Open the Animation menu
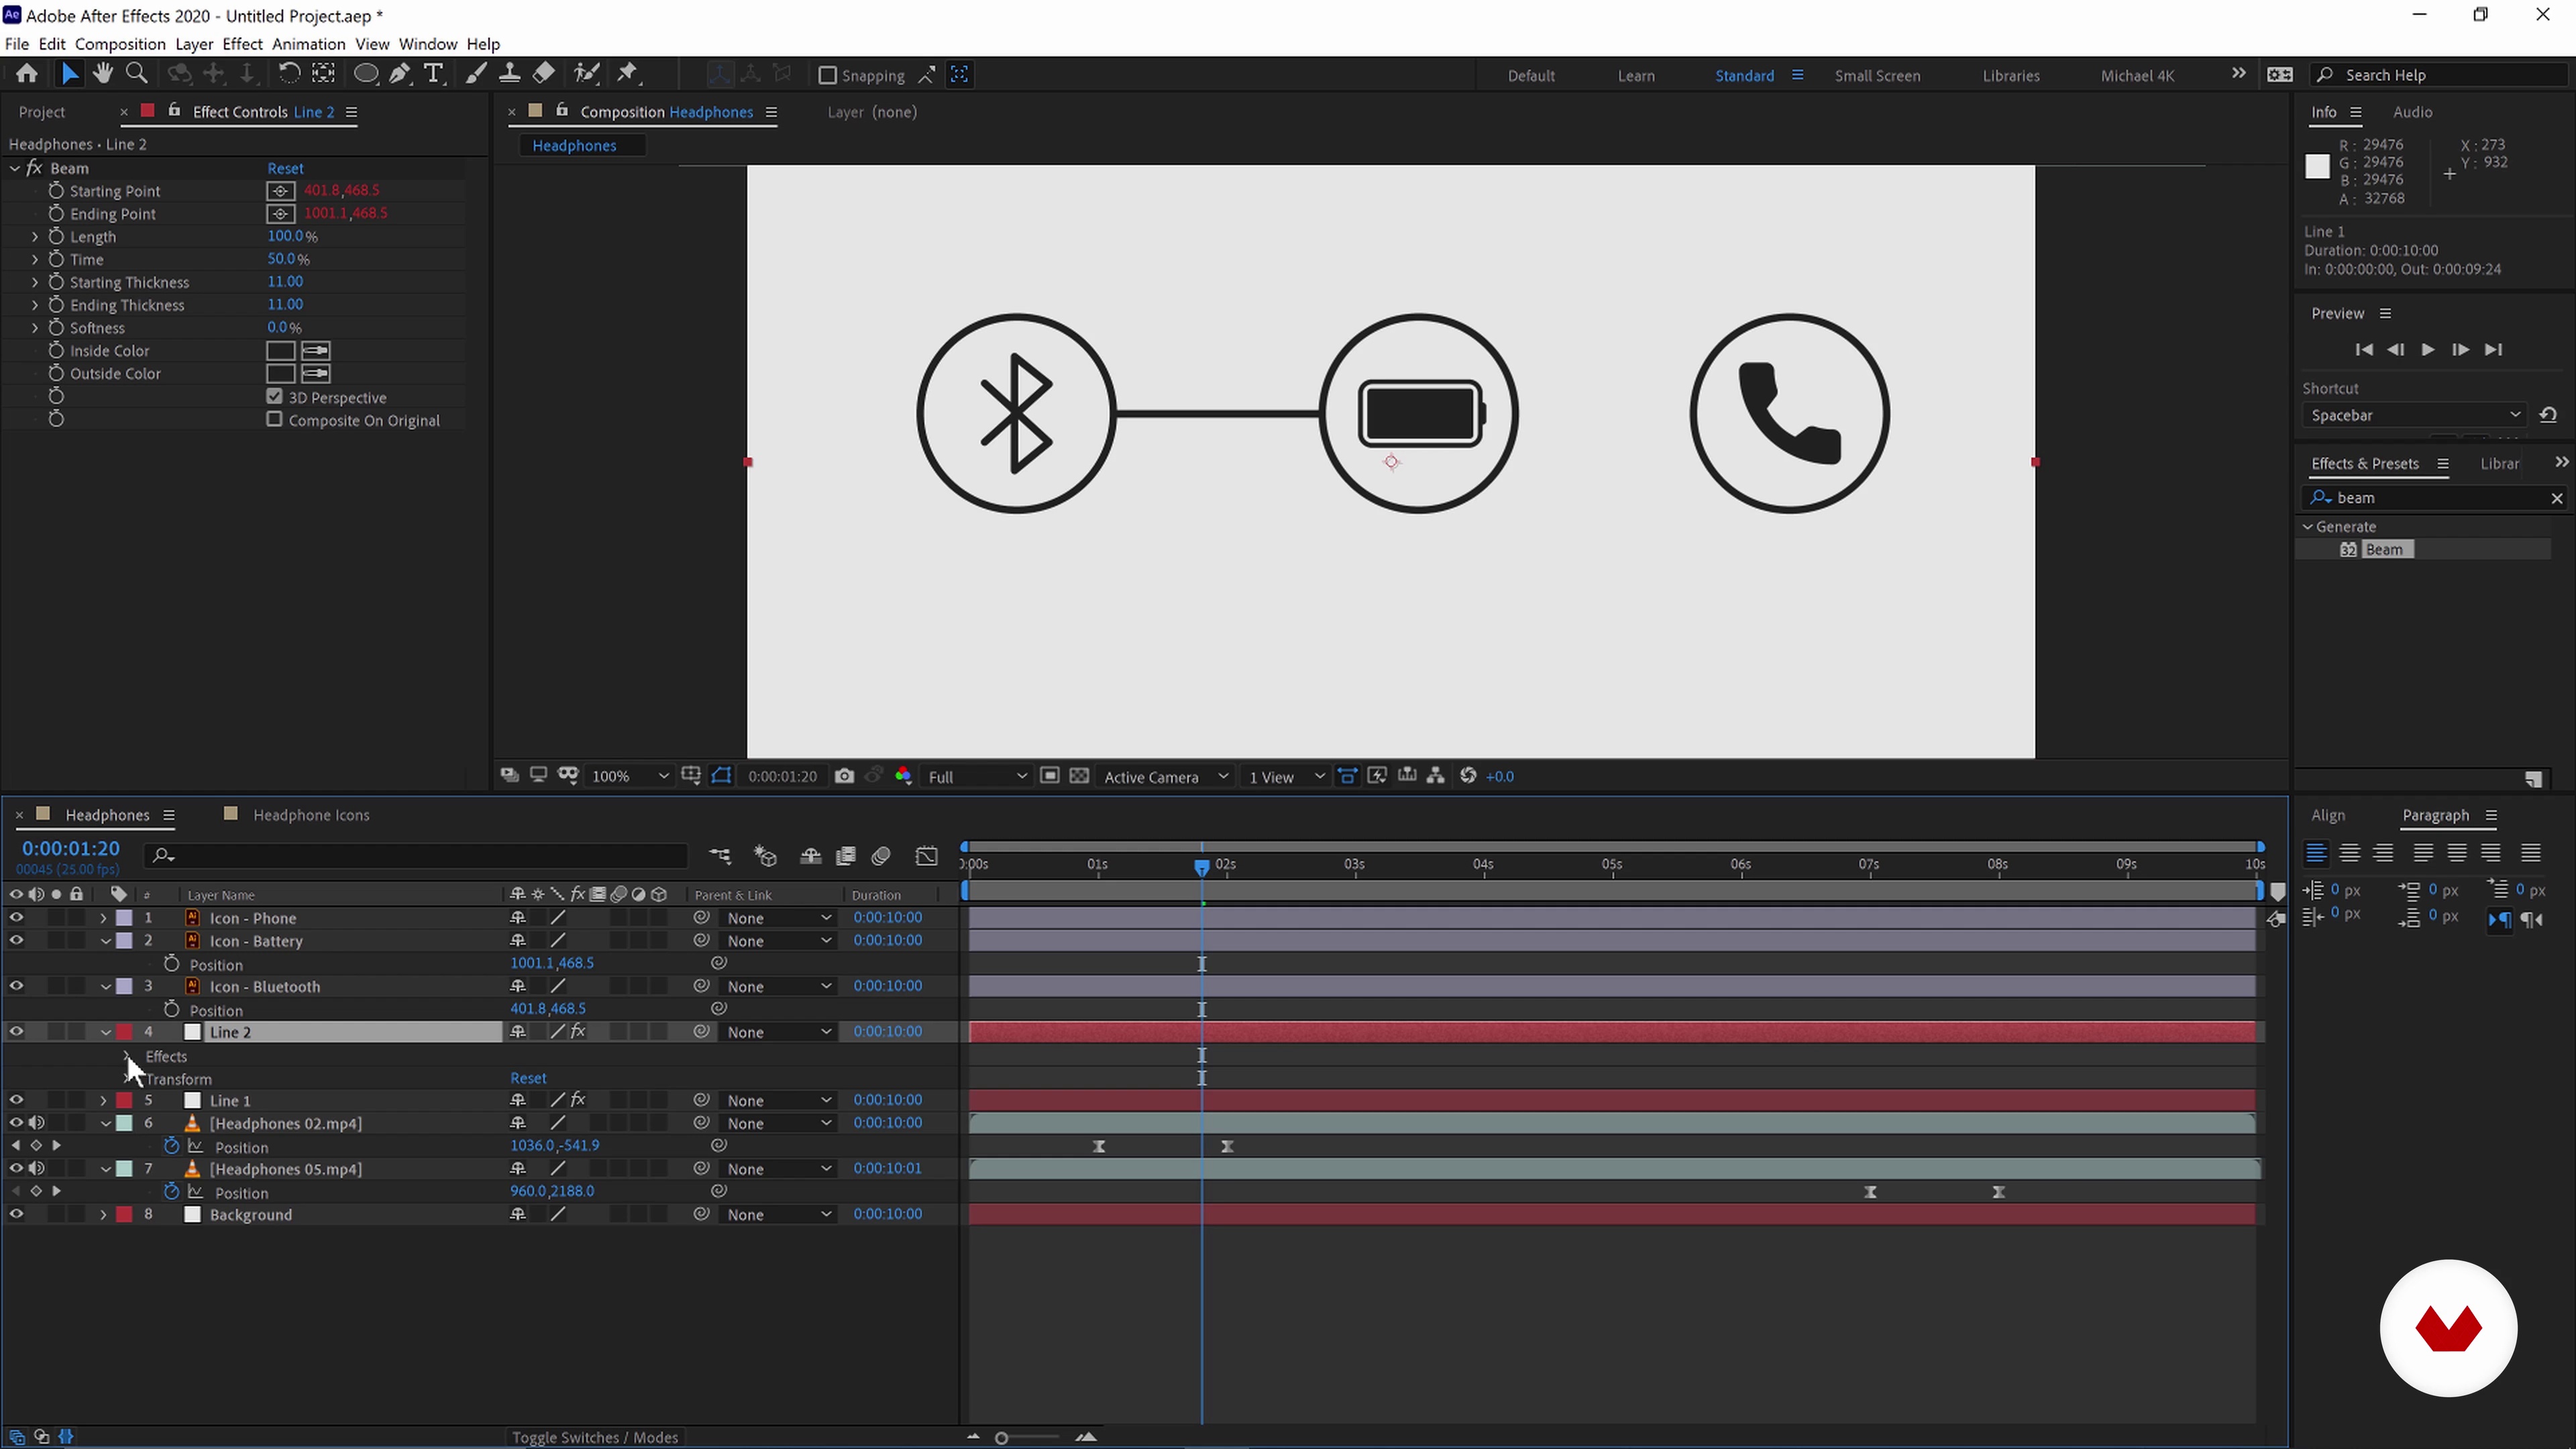This screenshot has width=2576, height=1449. [308, 44]
